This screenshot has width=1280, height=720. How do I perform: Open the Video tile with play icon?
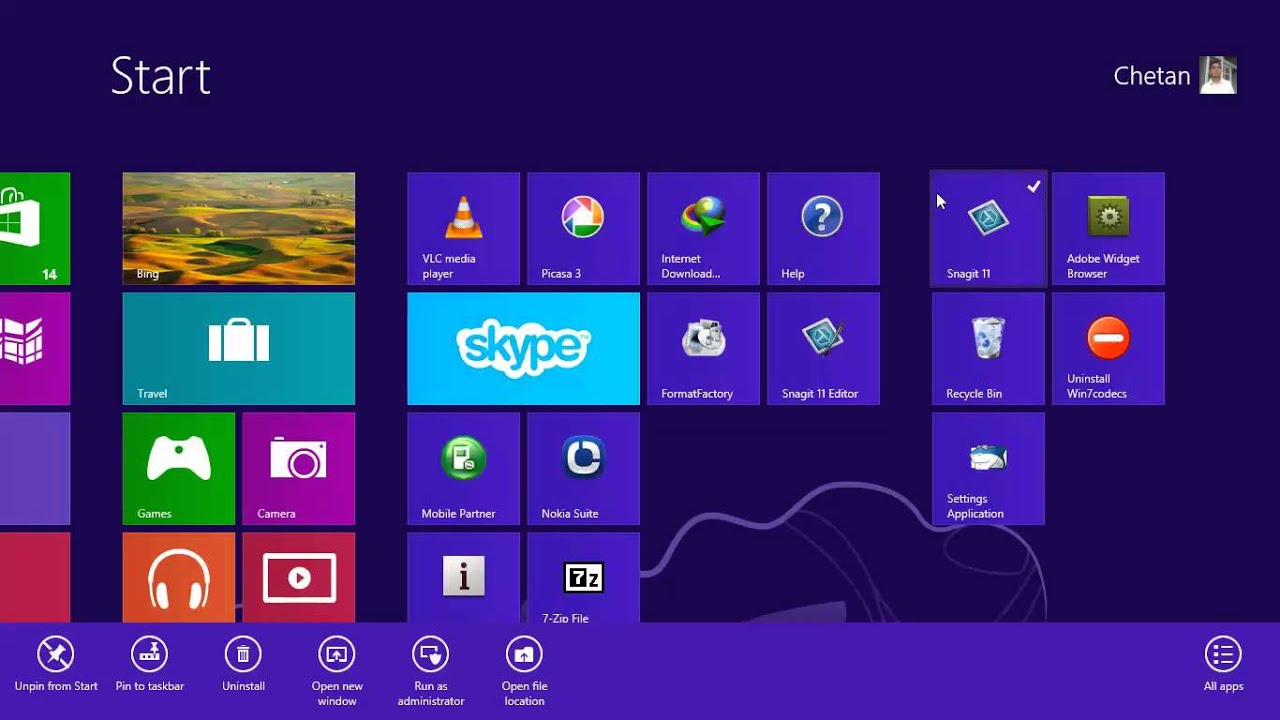tap(298, 577)
